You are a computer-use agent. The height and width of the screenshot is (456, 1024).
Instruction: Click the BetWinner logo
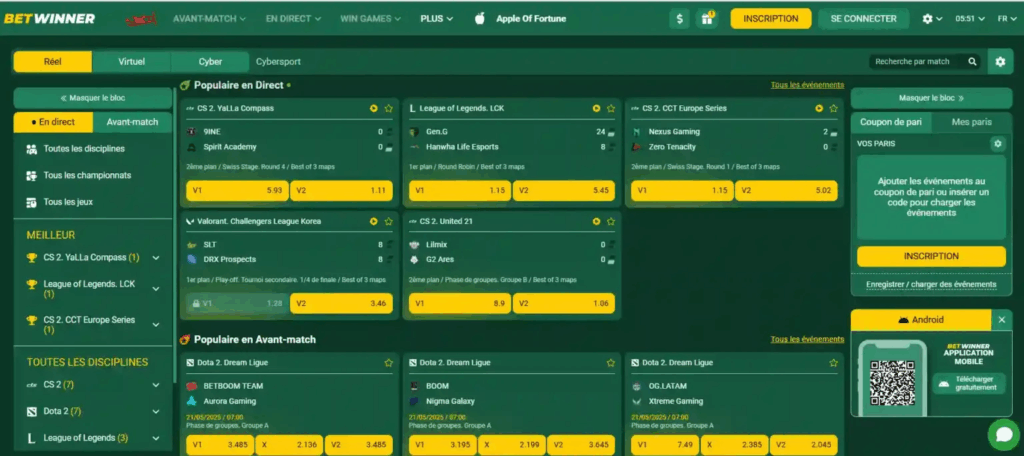50,18
